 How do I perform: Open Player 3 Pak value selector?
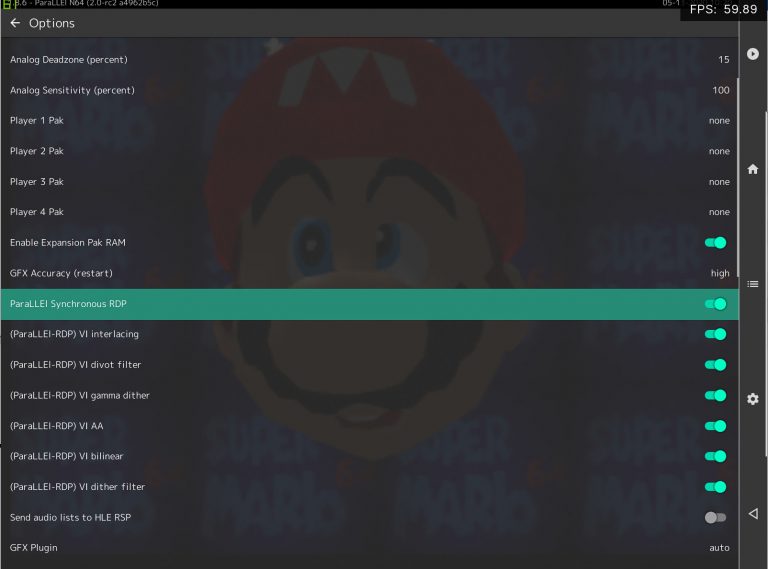click(x=719, y=182)
